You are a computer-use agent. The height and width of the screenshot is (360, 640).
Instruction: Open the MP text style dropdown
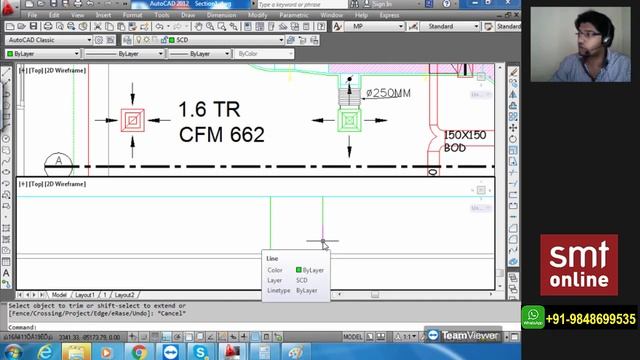[x=401, y=27]
